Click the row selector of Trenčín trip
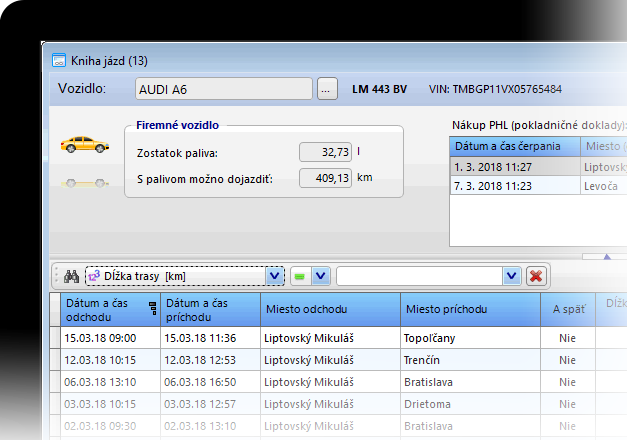 pos(55,360)
